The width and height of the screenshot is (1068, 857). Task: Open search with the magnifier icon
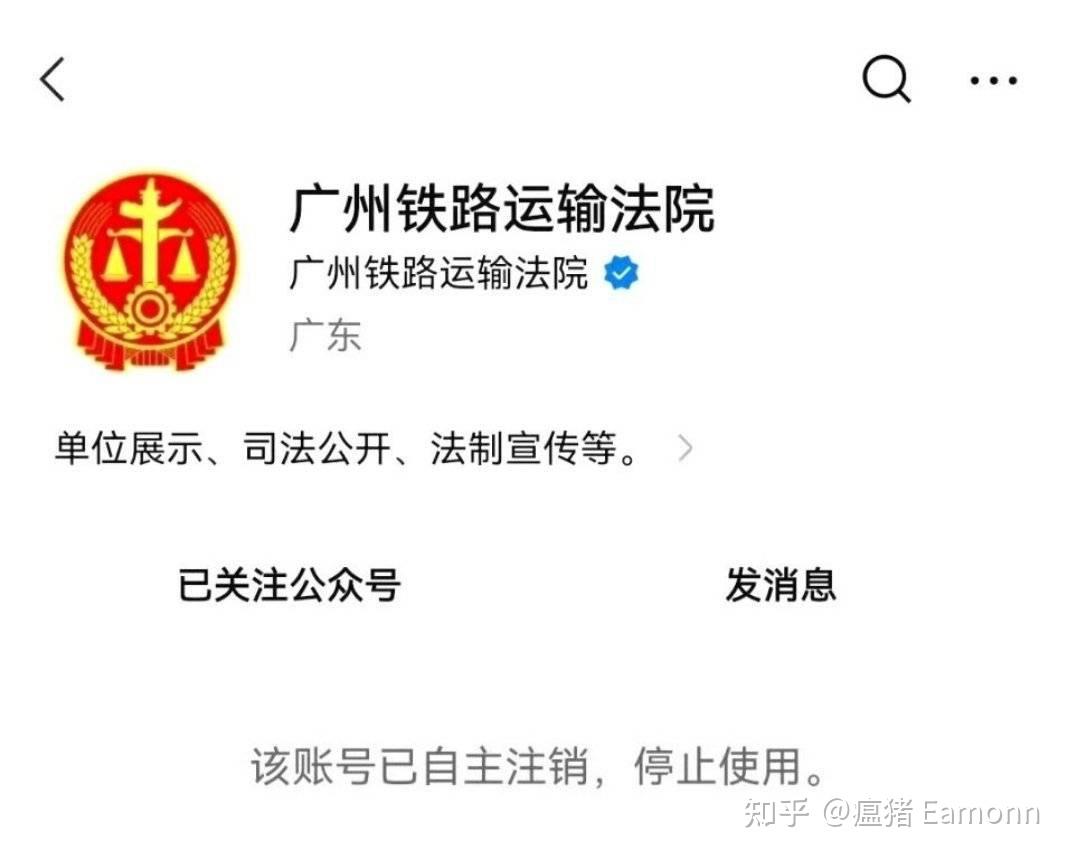click(886, 79)
